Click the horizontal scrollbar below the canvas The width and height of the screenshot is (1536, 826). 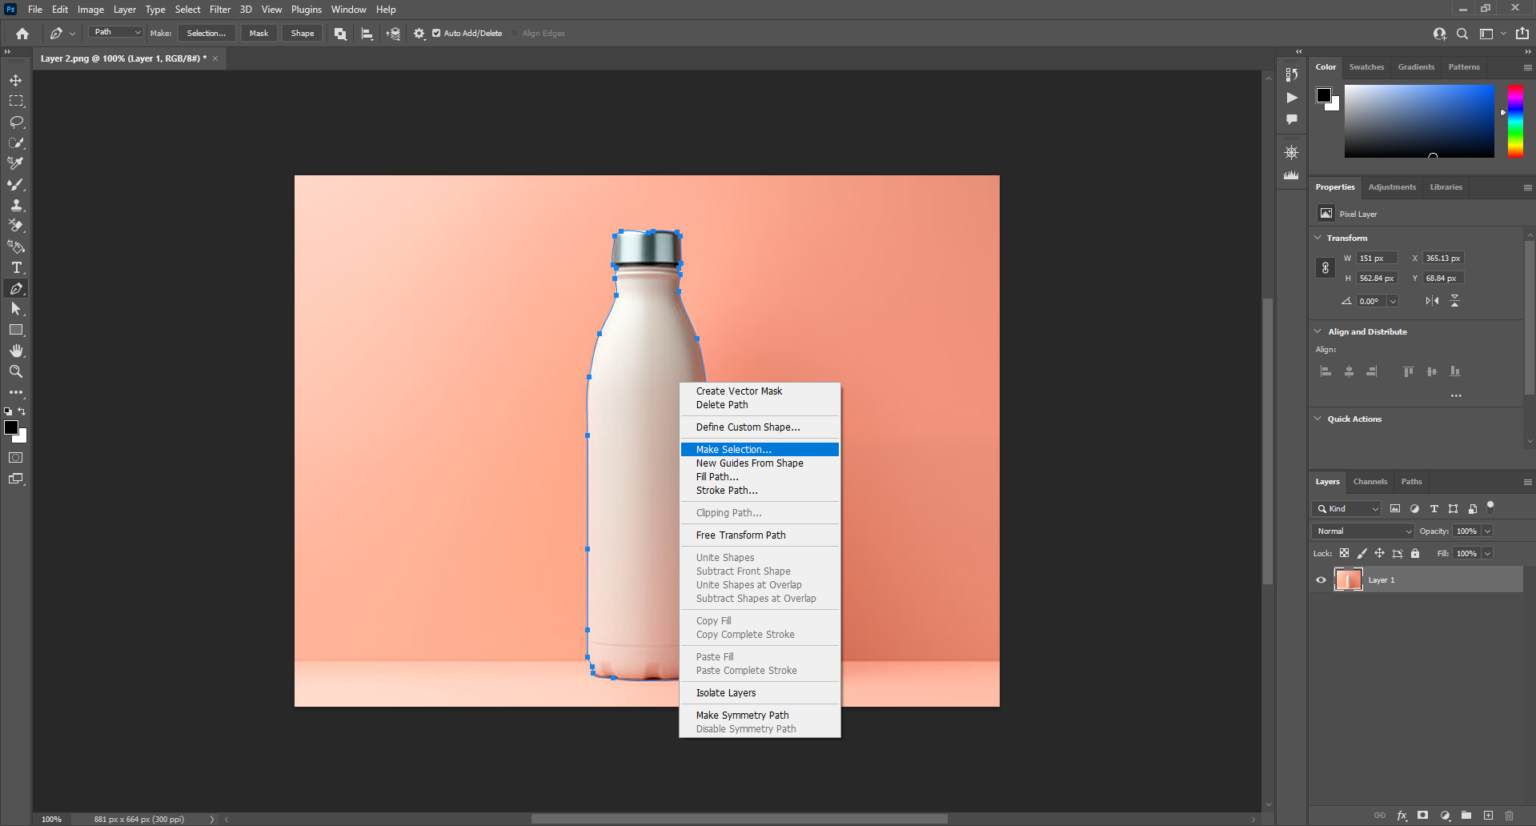pos(740,818)
